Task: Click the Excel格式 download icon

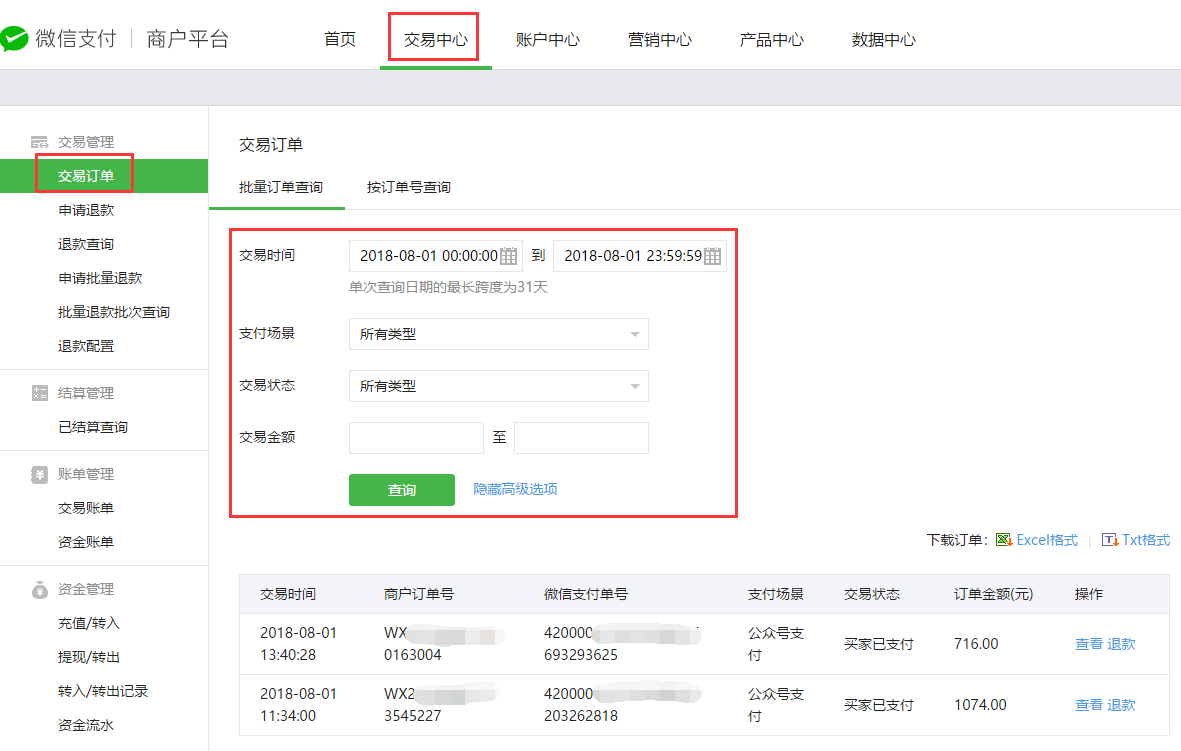Action: tap(1004, 540)
